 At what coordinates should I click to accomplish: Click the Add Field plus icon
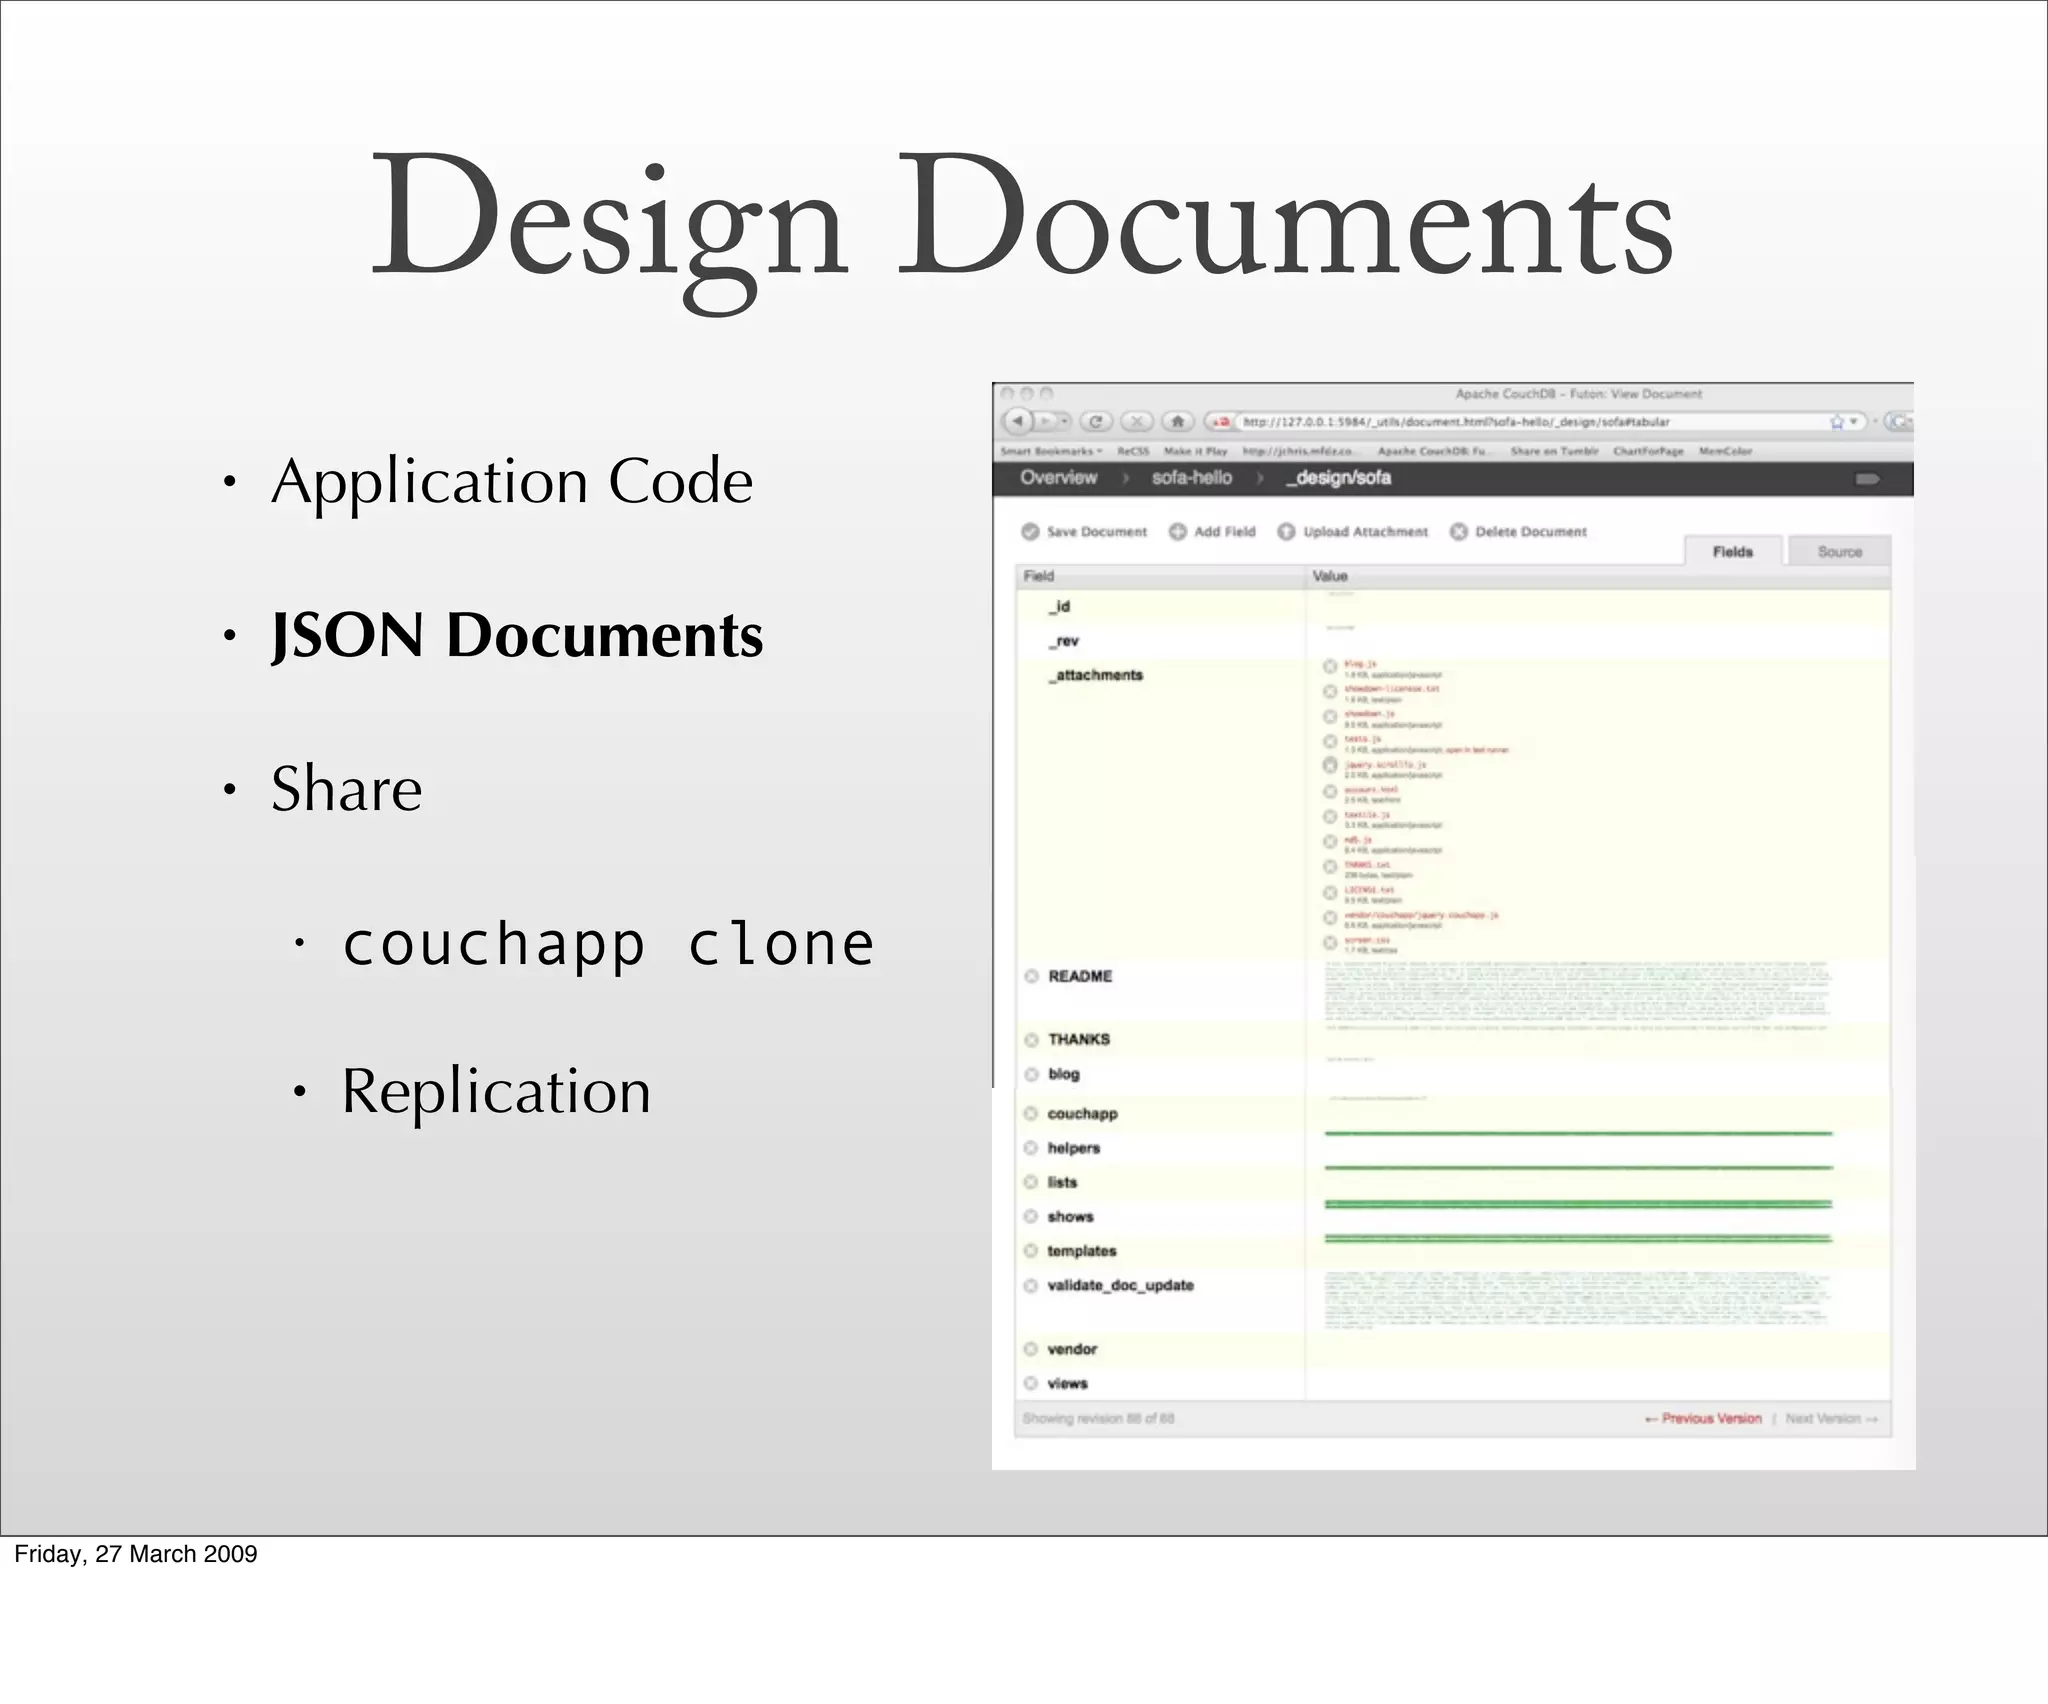(1178, 531)
